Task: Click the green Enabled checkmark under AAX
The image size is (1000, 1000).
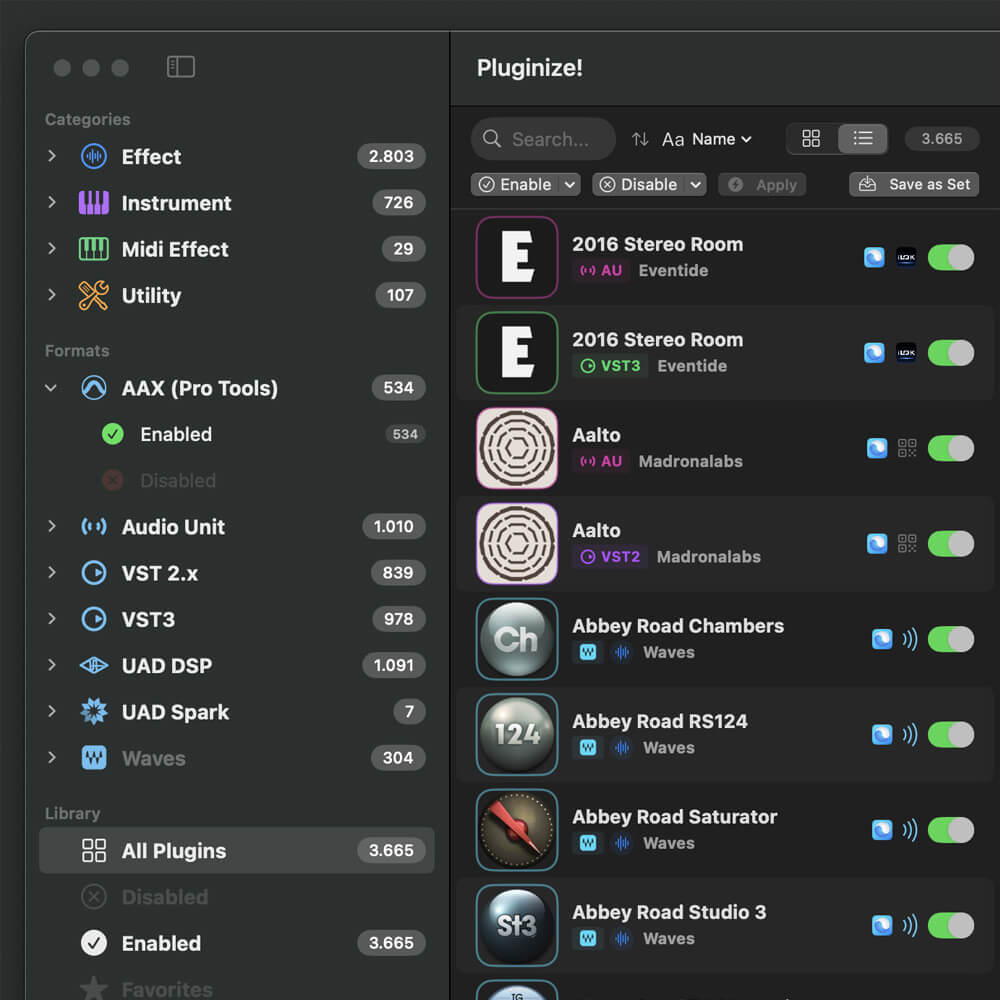Action: 113,434
